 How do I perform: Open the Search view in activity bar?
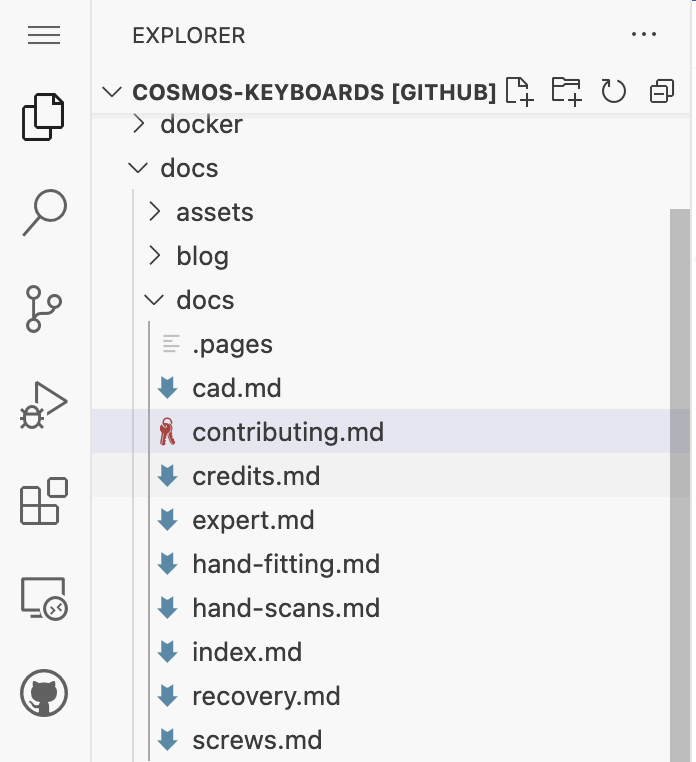click(x=44, y=212)
